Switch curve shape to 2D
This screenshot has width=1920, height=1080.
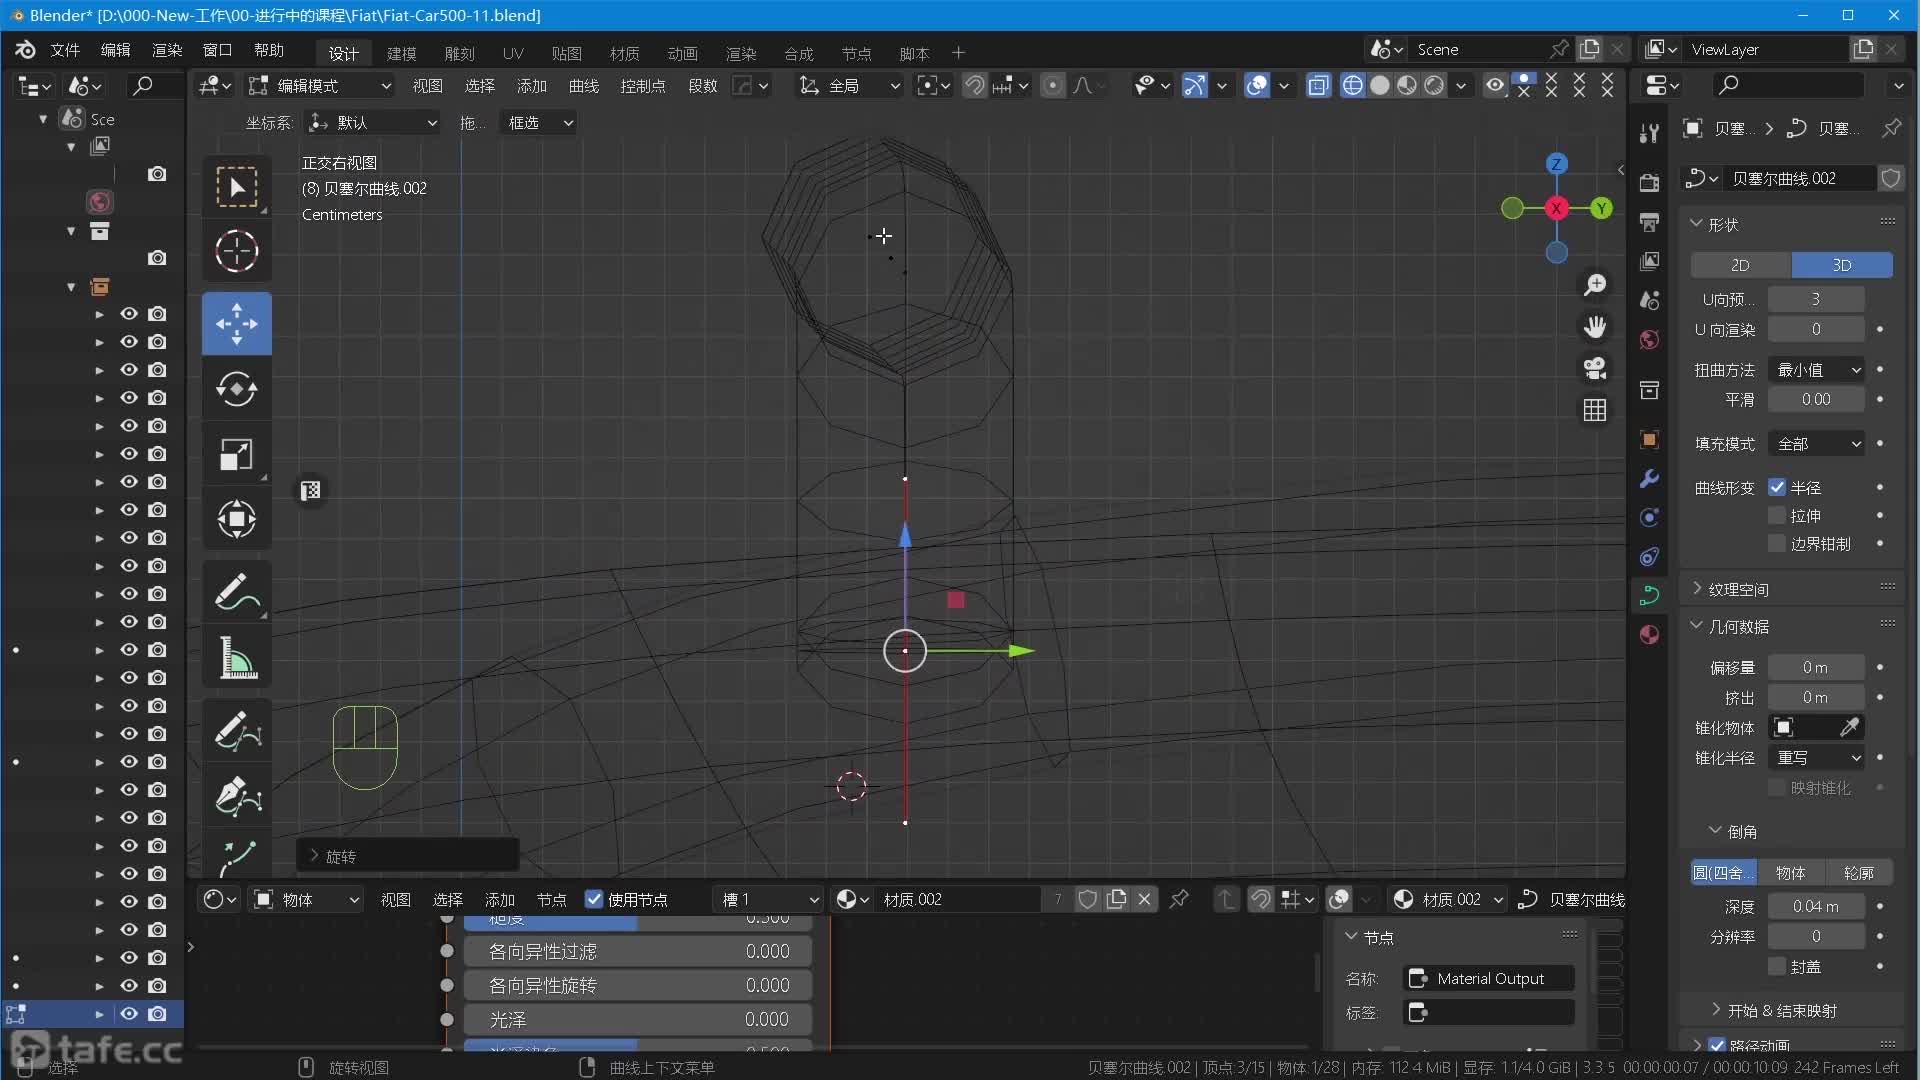coord(1740,265)
